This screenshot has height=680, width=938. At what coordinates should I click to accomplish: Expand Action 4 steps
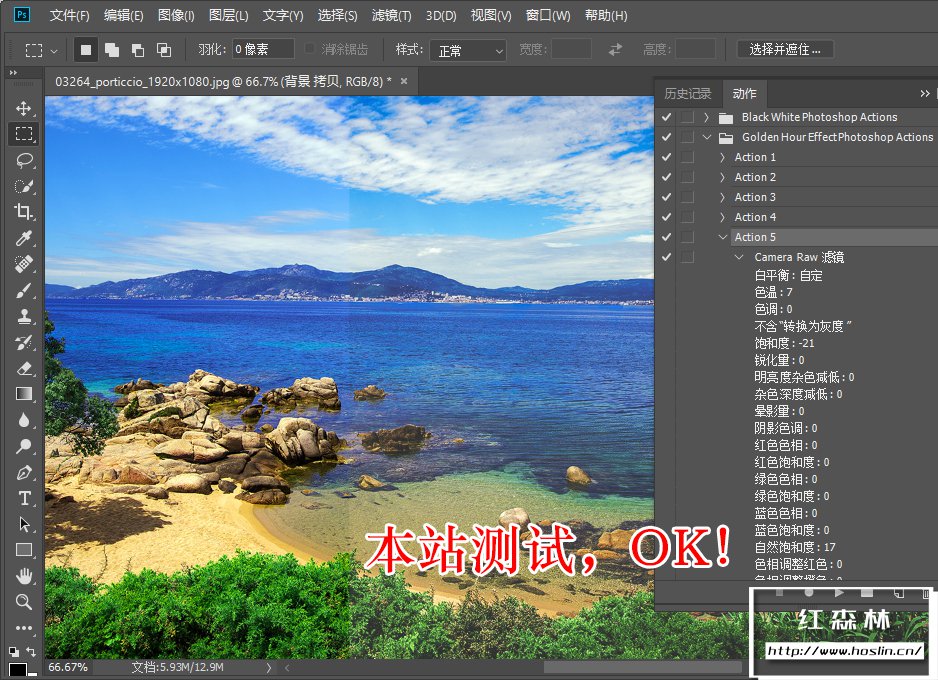722,217
